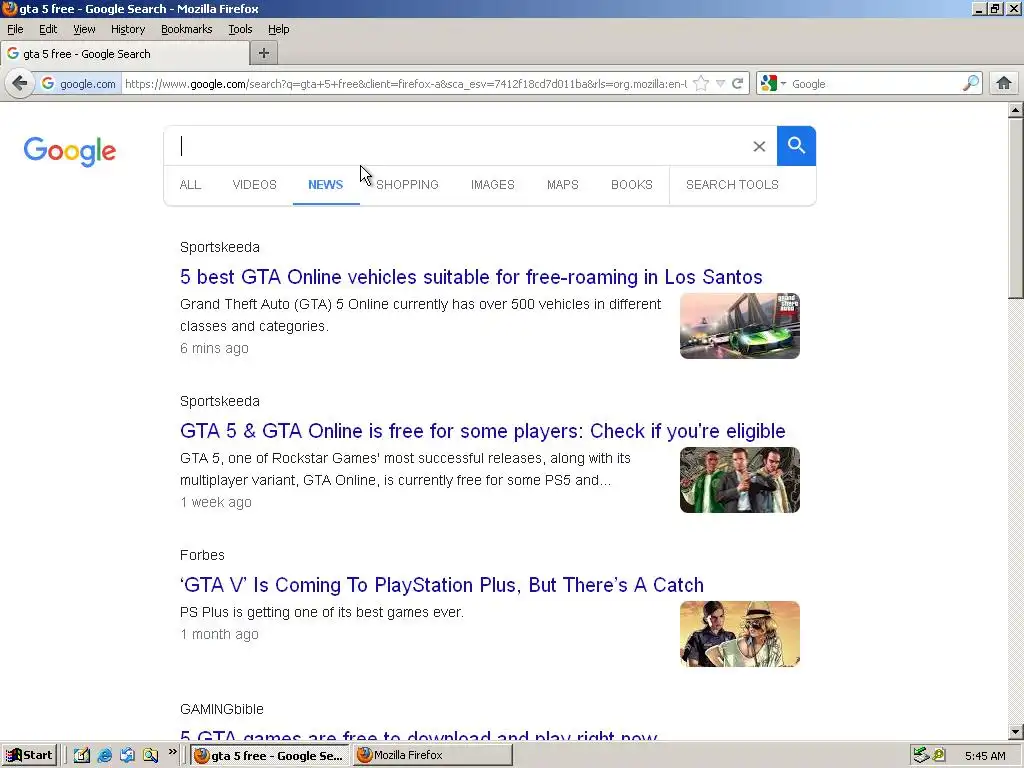Open the Windows Start menu
This screenshot has height=768, width=1024.
coord(29,755)
